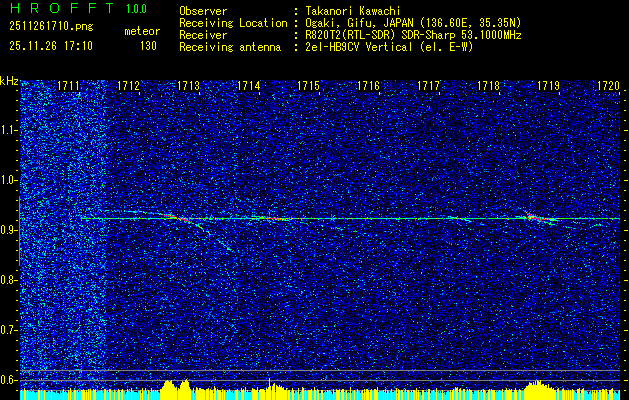
Task: Click the 1711 time marker
Action: point(68,86)
